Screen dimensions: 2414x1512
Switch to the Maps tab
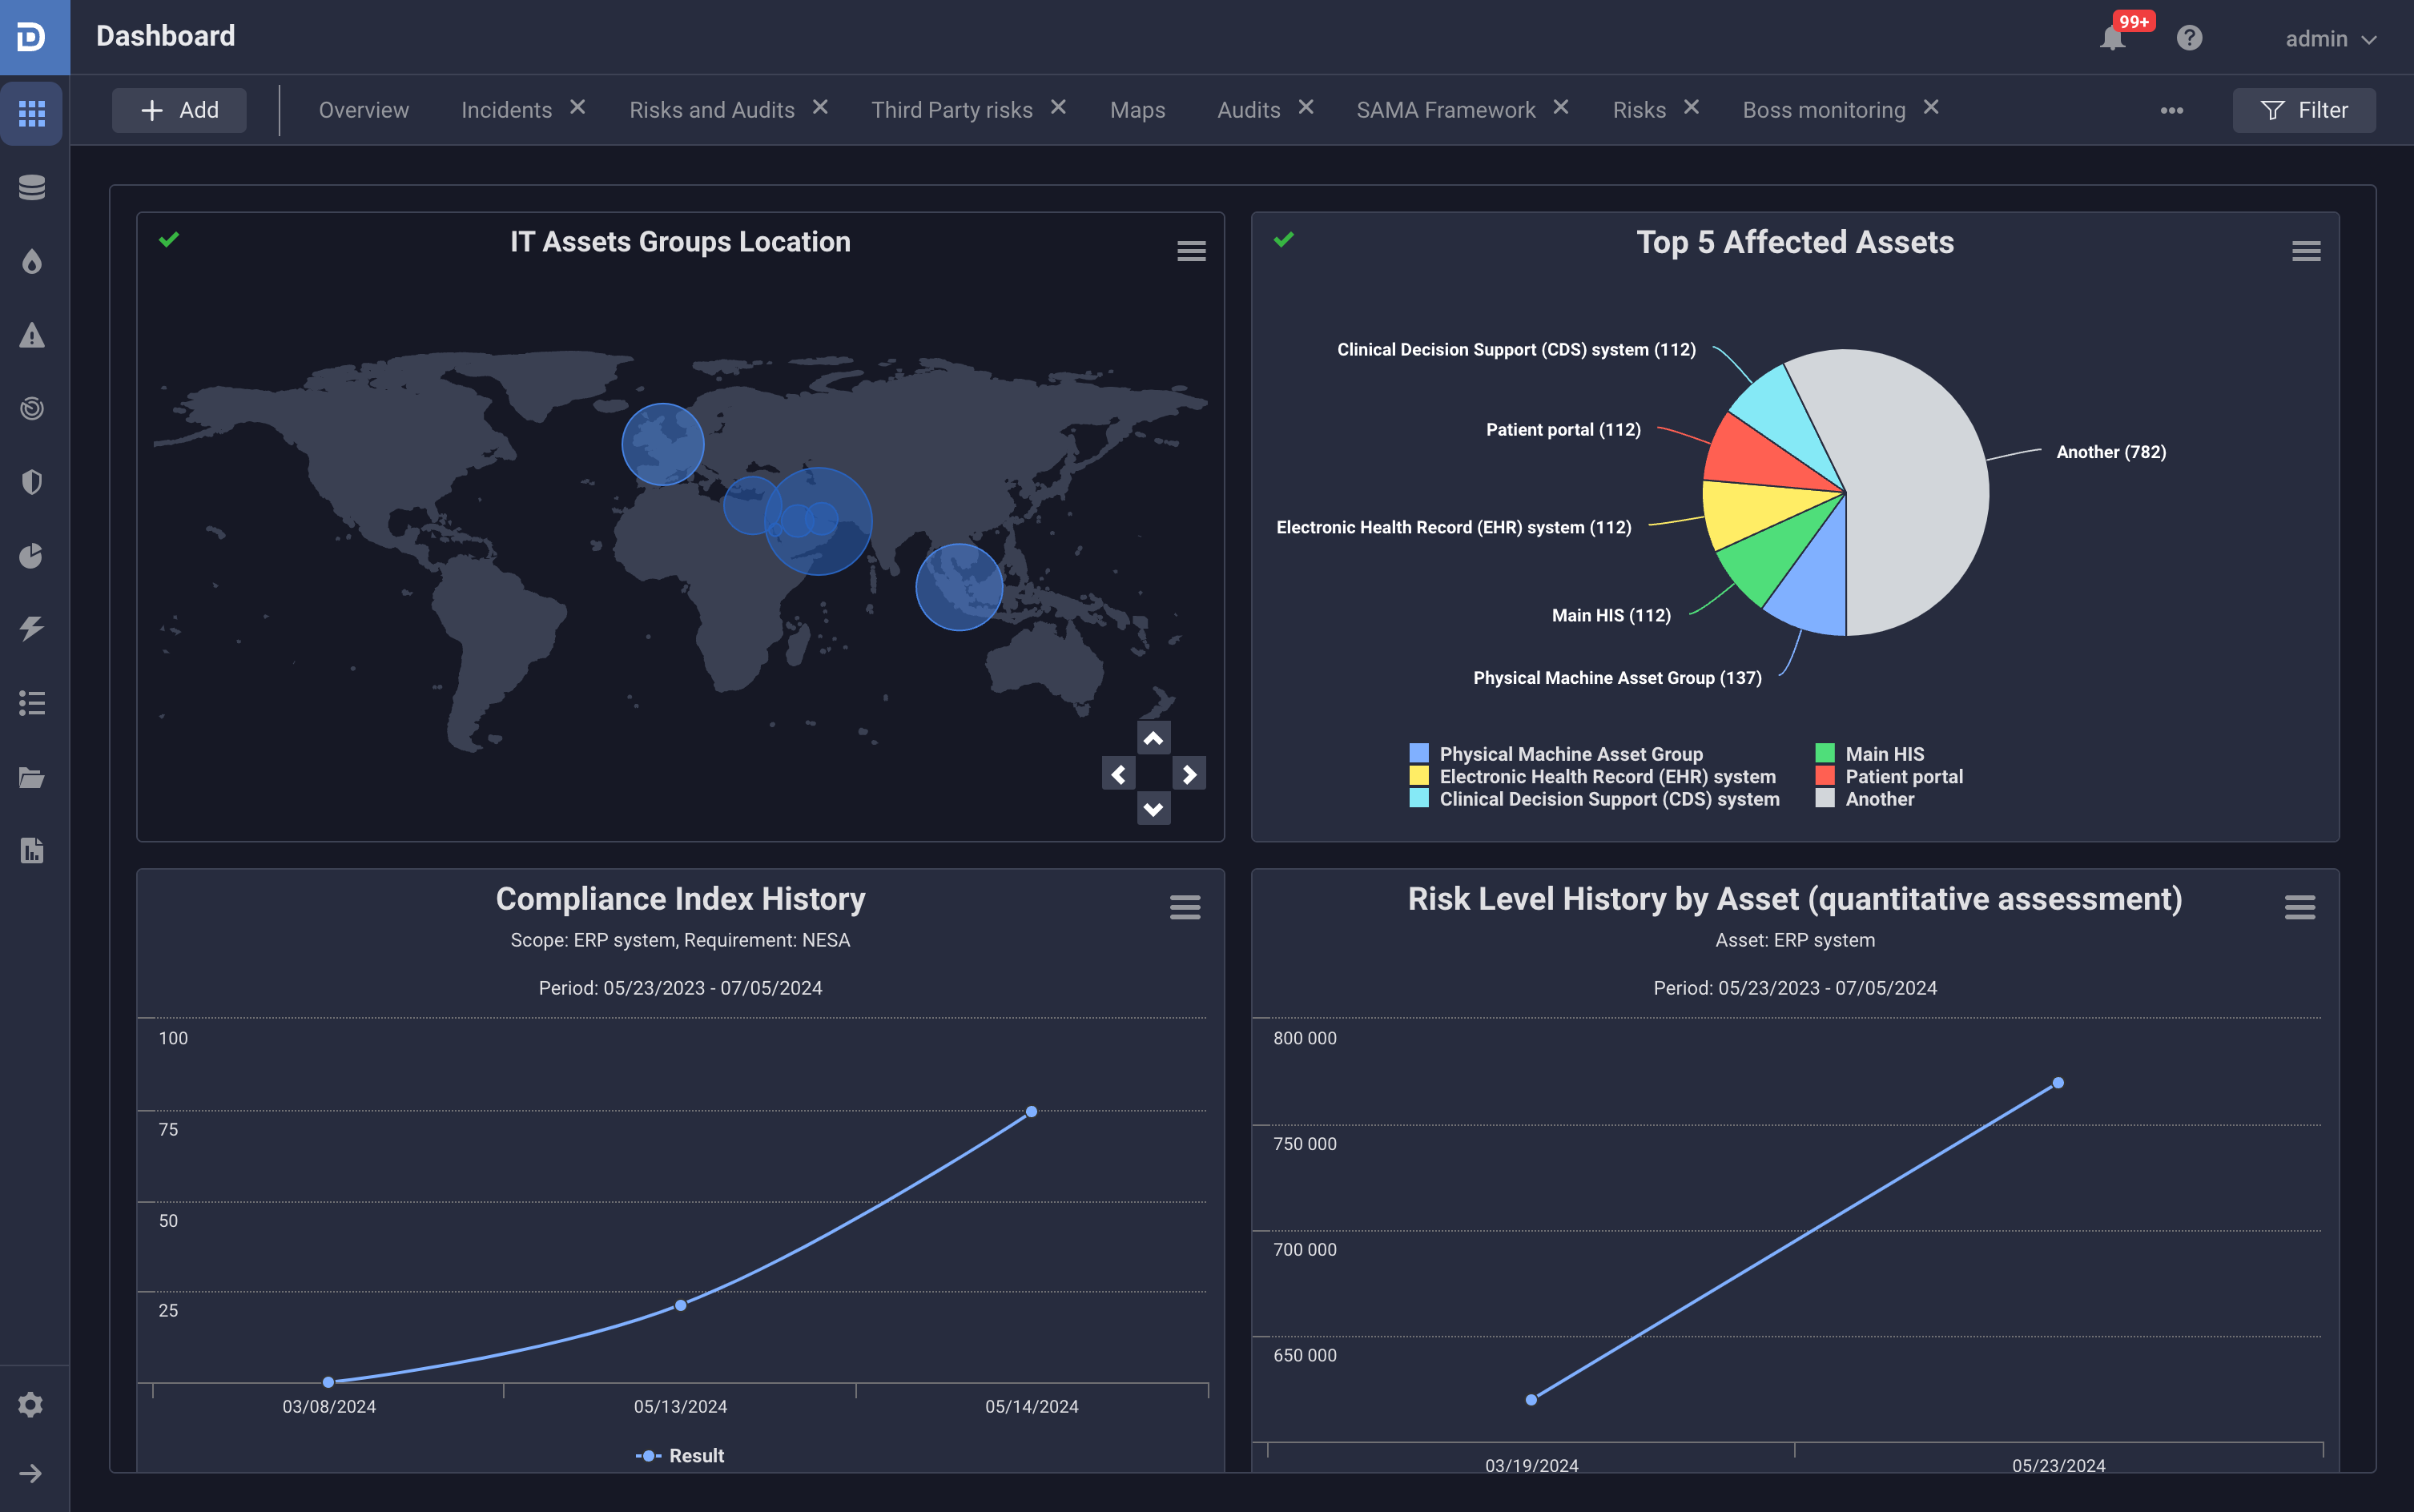coord(1137,110)
